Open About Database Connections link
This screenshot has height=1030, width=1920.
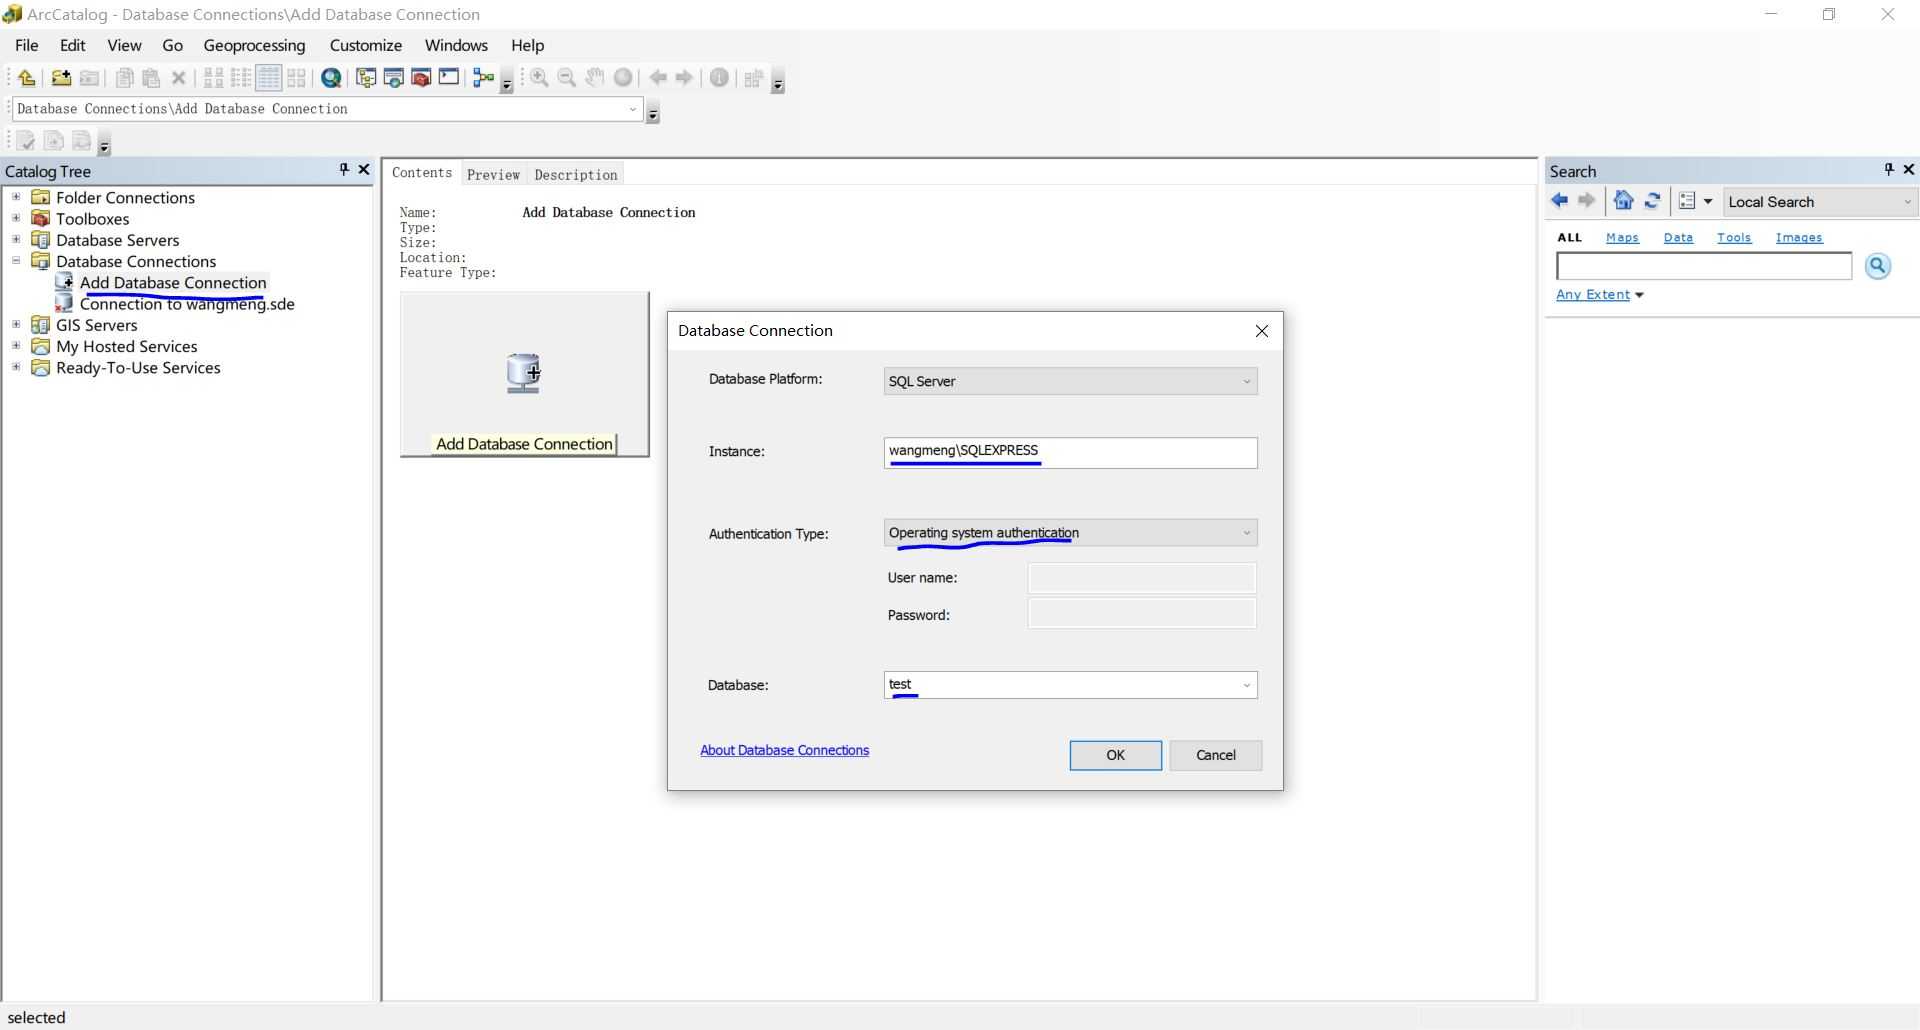(x=785, y=750)
